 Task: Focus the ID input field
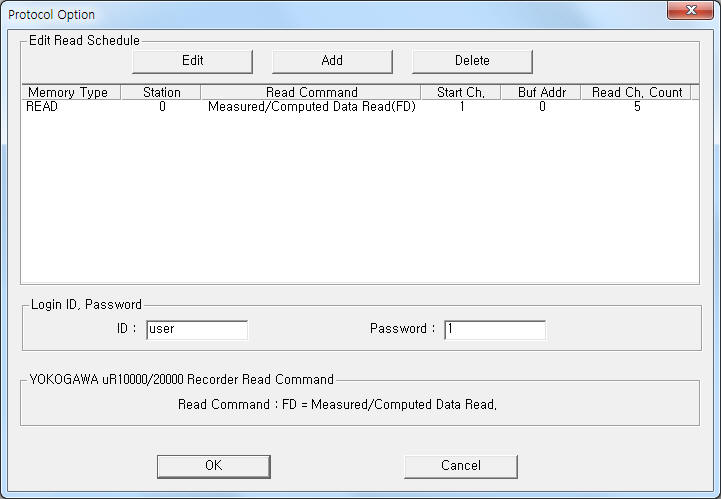tap(197, 330)
